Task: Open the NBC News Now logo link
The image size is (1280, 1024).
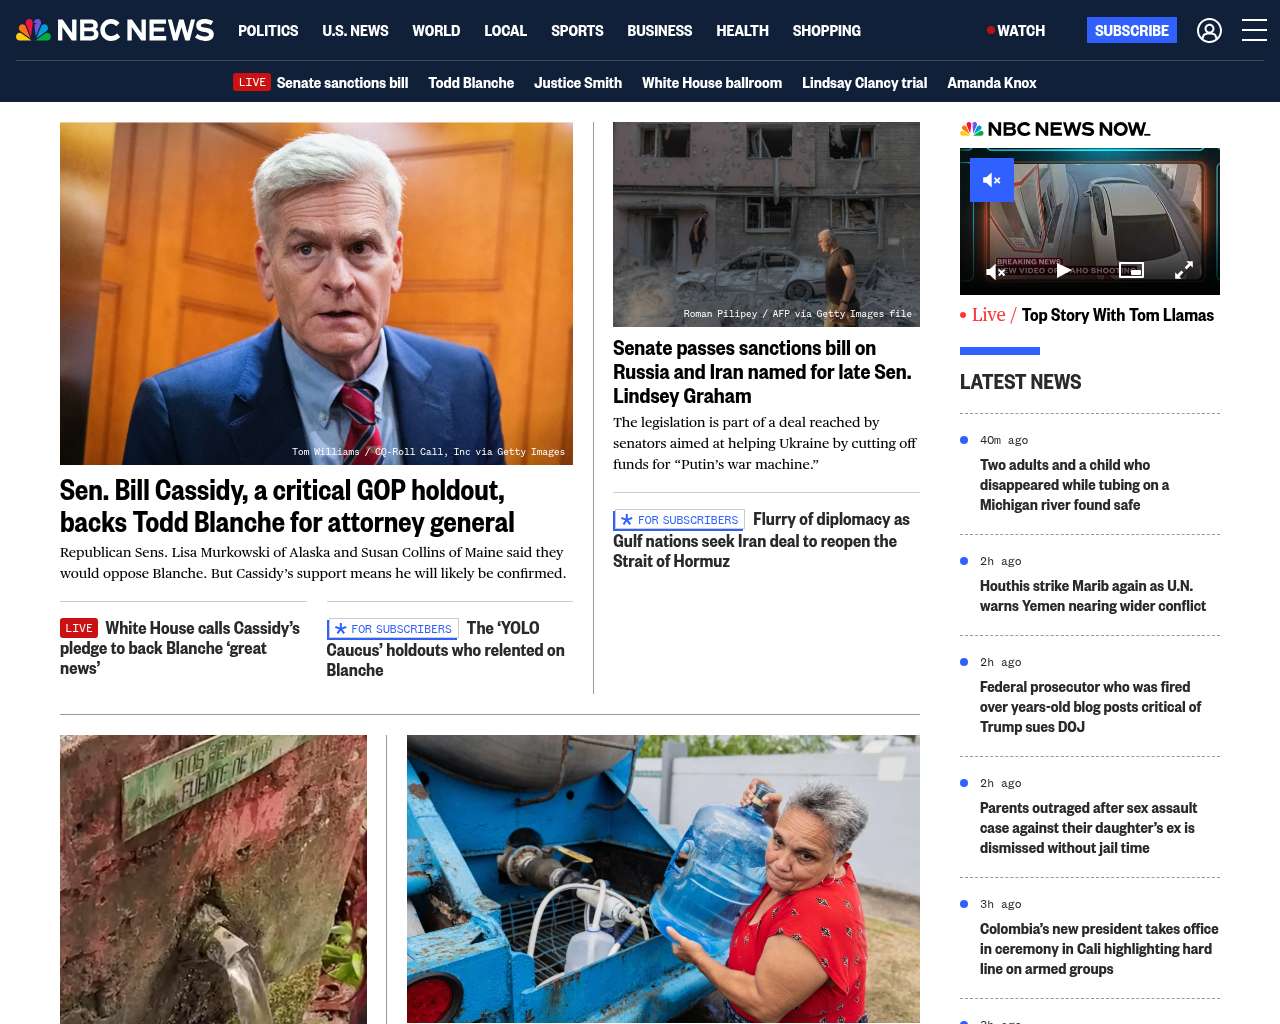Action: (x=1055, y=129)
